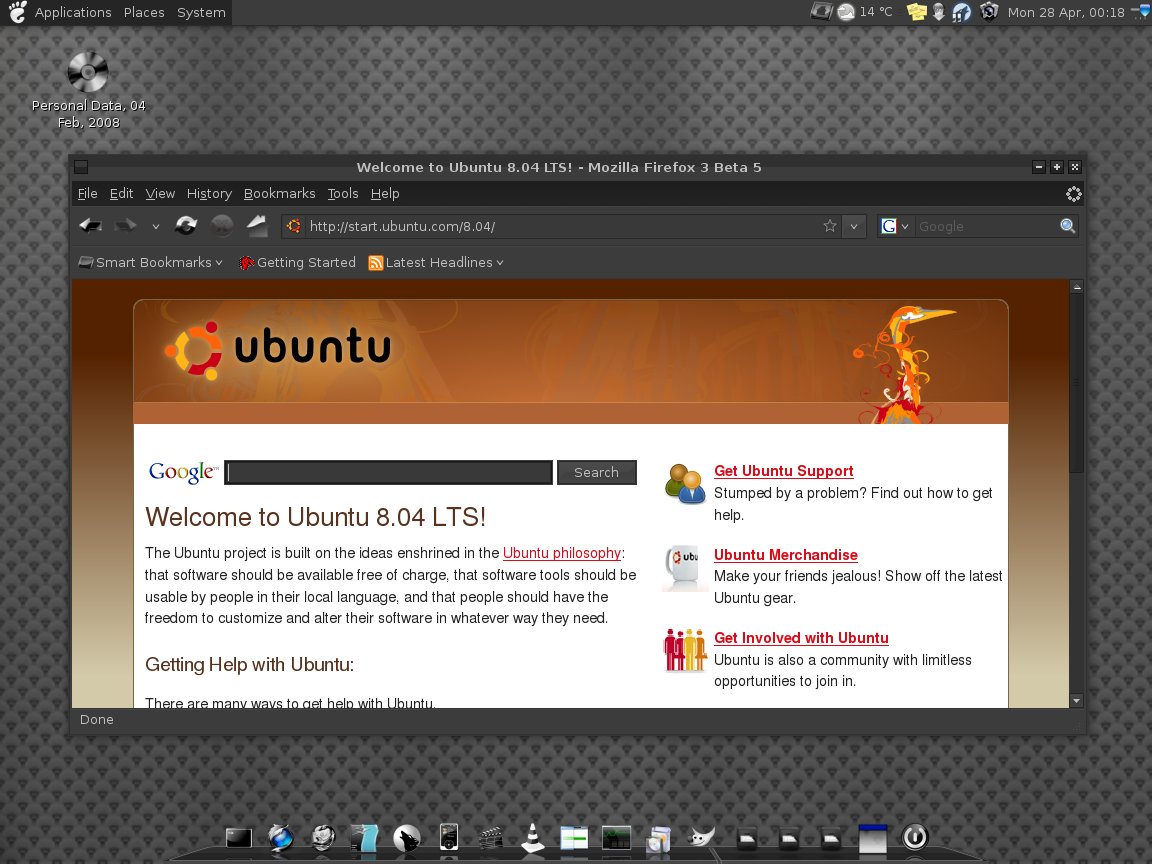Image resolution: width=1152 pixels, height=864 pixels.
Task: Click the date and time clock
Action: (x=1065, y=12)
